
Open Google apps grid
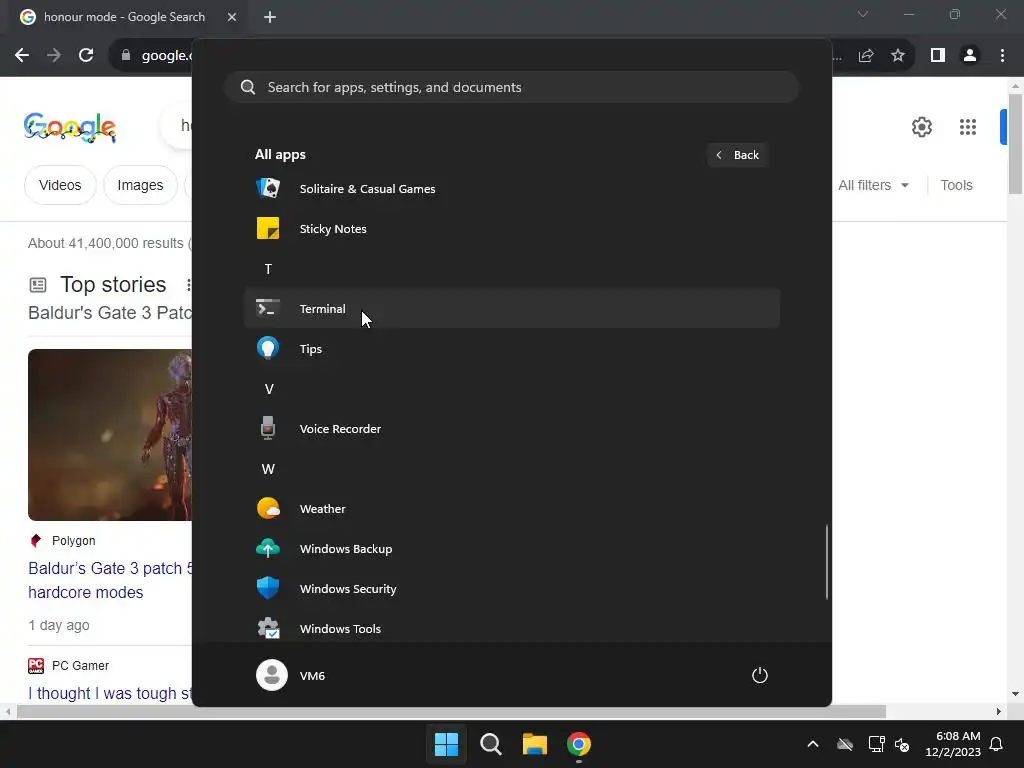(968, 127)
